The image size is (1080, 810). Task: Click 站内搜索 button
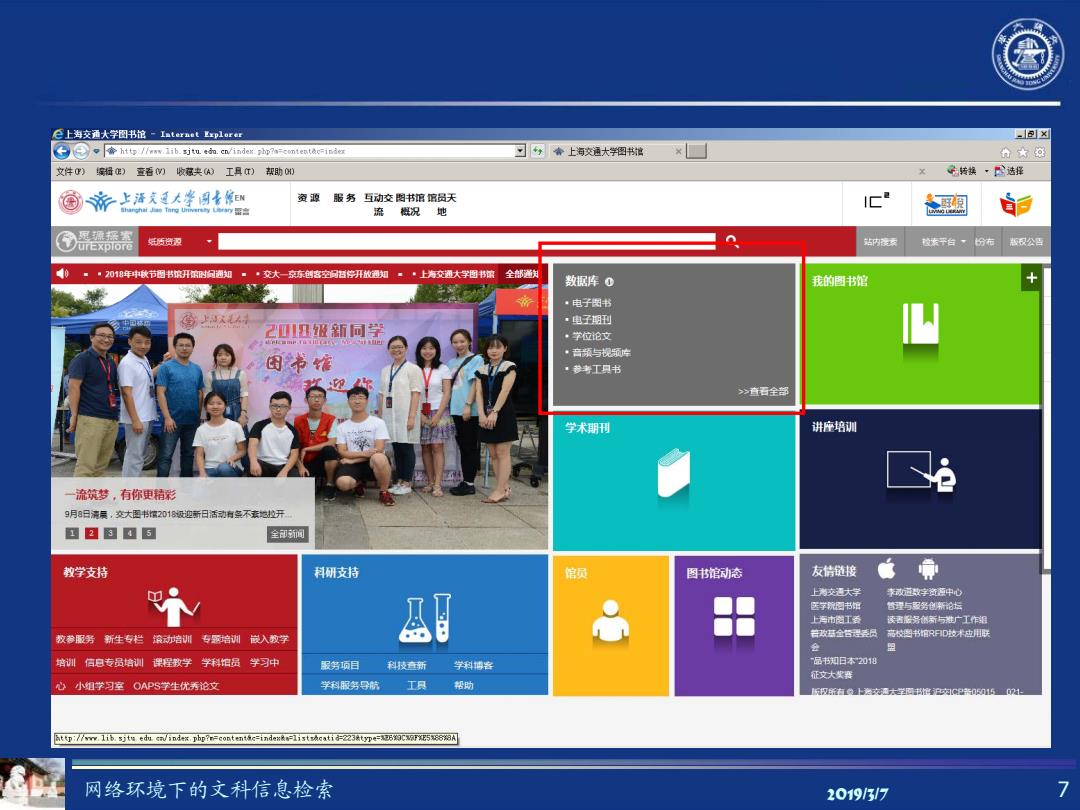click(x=880, y=242)
